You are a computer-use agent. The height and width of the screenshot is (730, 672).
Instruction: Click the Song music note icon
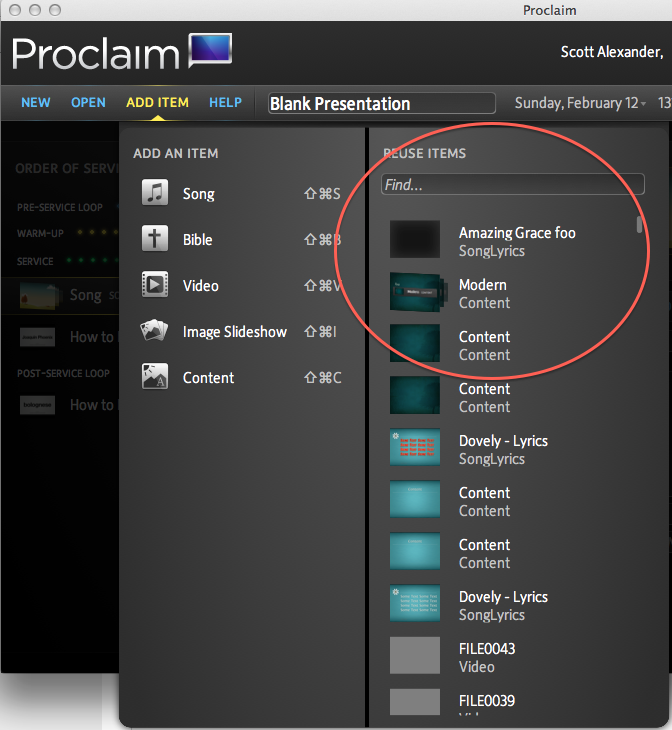click(x=155, y=192)
